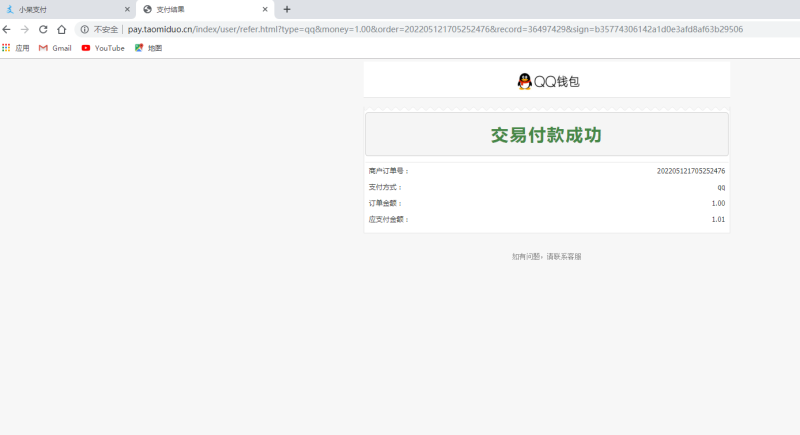Click the QQ钱包 header text
The image size is (800, 435).
click(x=557, y=82)
